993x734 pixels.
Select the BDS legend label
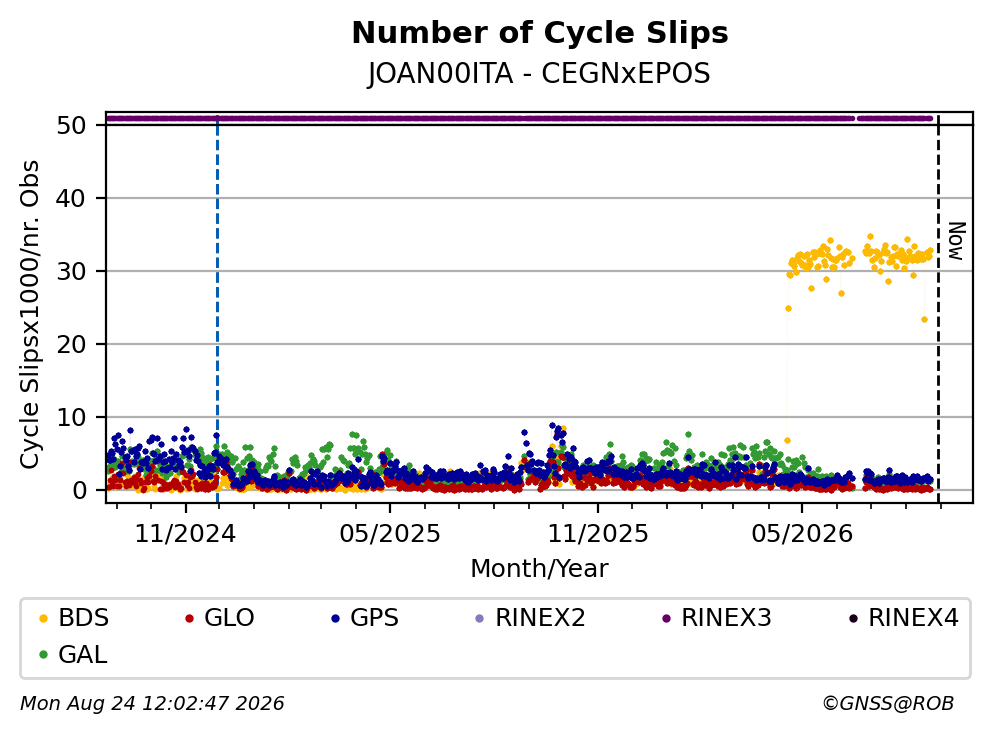coord(84,617)
